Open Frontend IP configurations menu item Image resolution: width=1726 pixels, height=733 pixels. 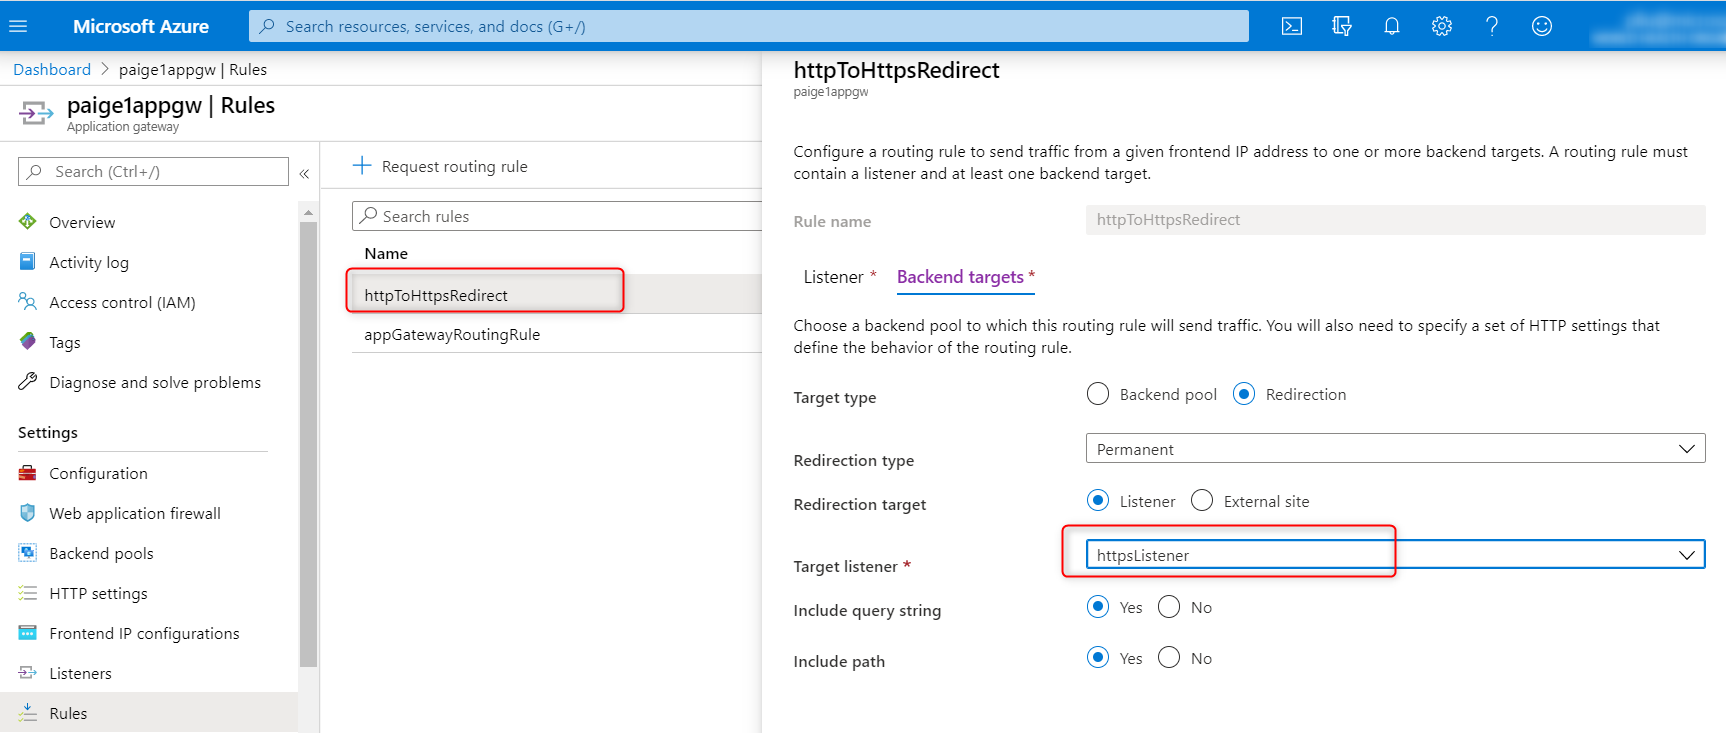tap(144, 633)
